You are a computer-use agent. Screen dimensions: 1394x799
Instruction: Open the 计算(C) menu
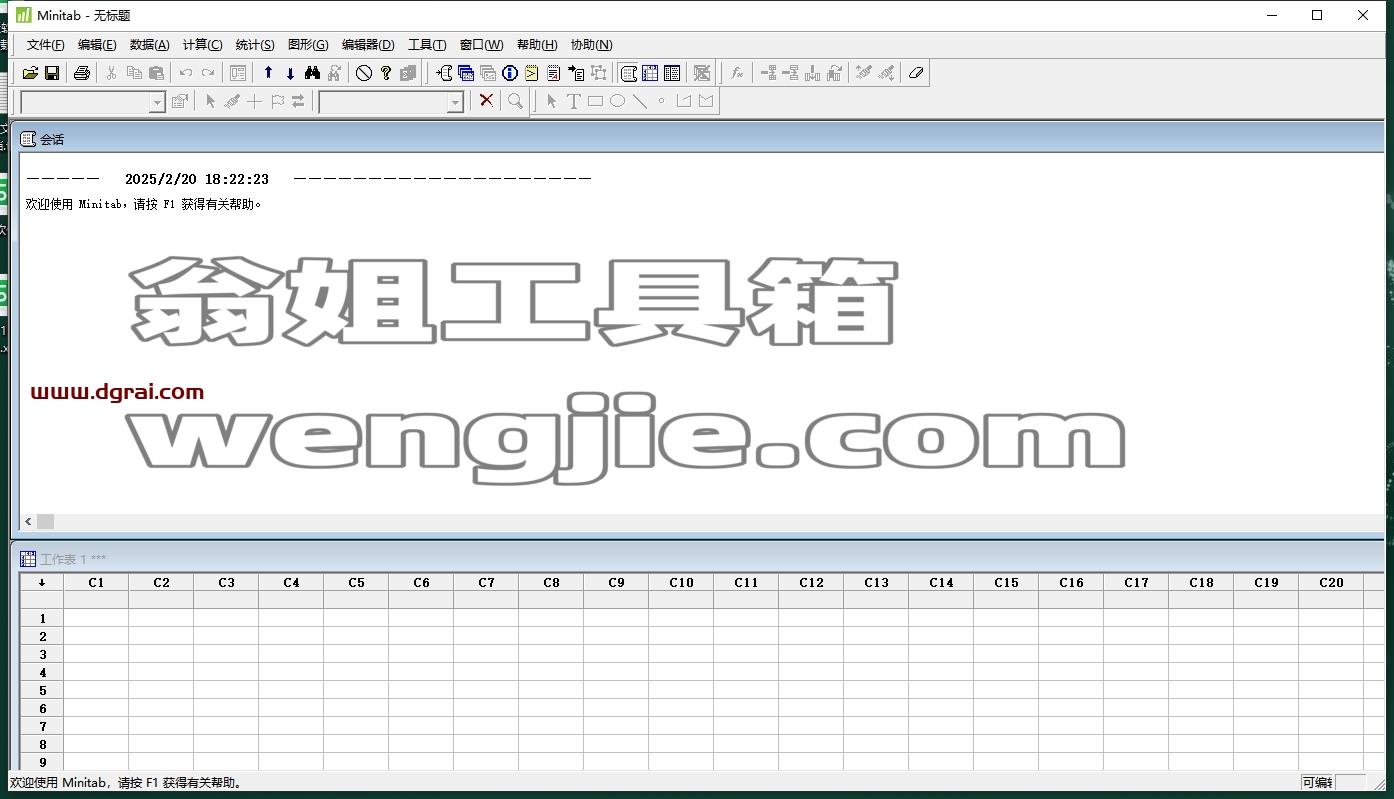[x=202, y=45]
